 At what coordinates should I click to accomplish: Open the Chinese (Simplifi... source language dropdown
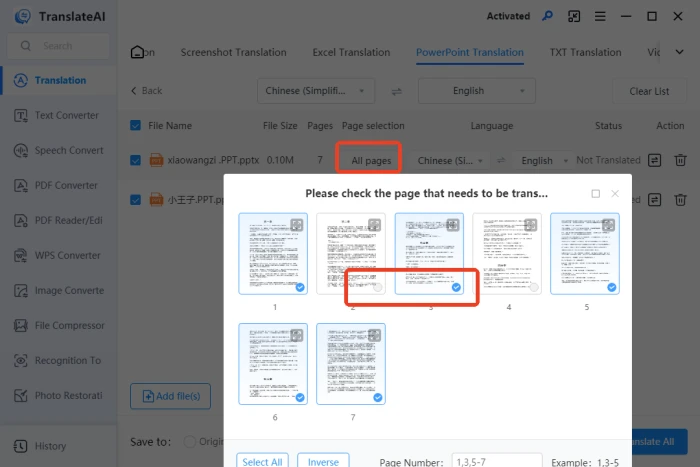(x=316, y=91)
